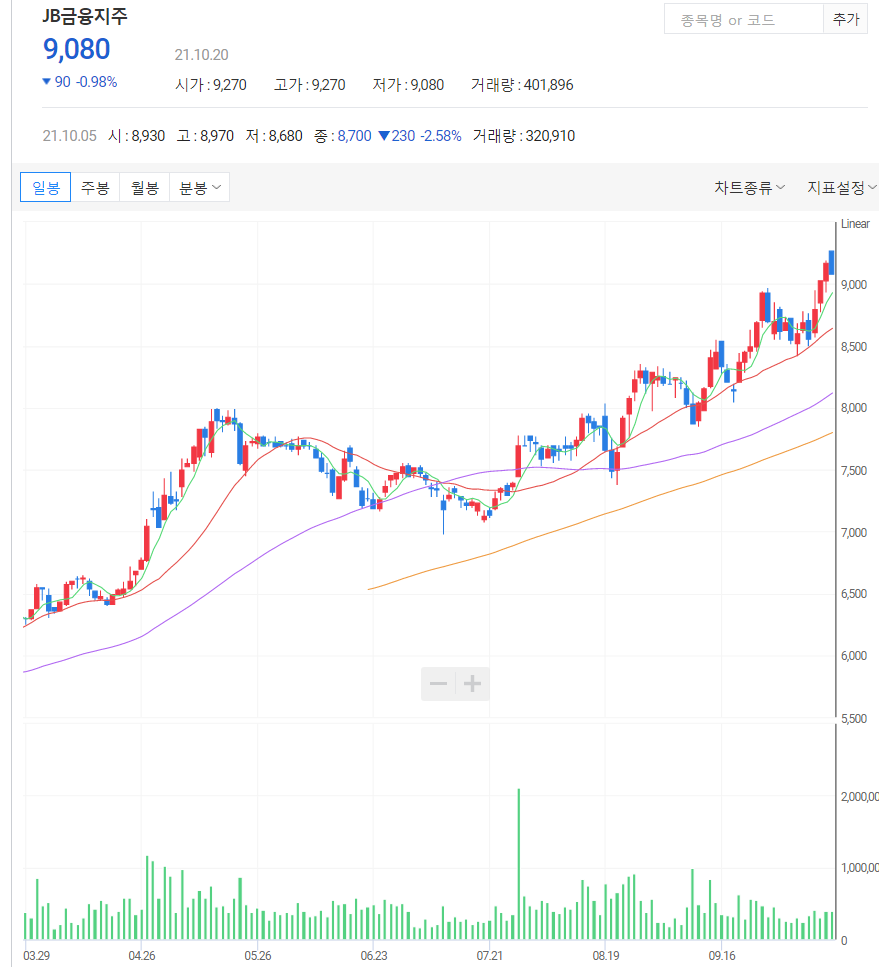Click the 종목명 or 코드 search field
Viewport: 879px width, 967px height.
(744, 20)
